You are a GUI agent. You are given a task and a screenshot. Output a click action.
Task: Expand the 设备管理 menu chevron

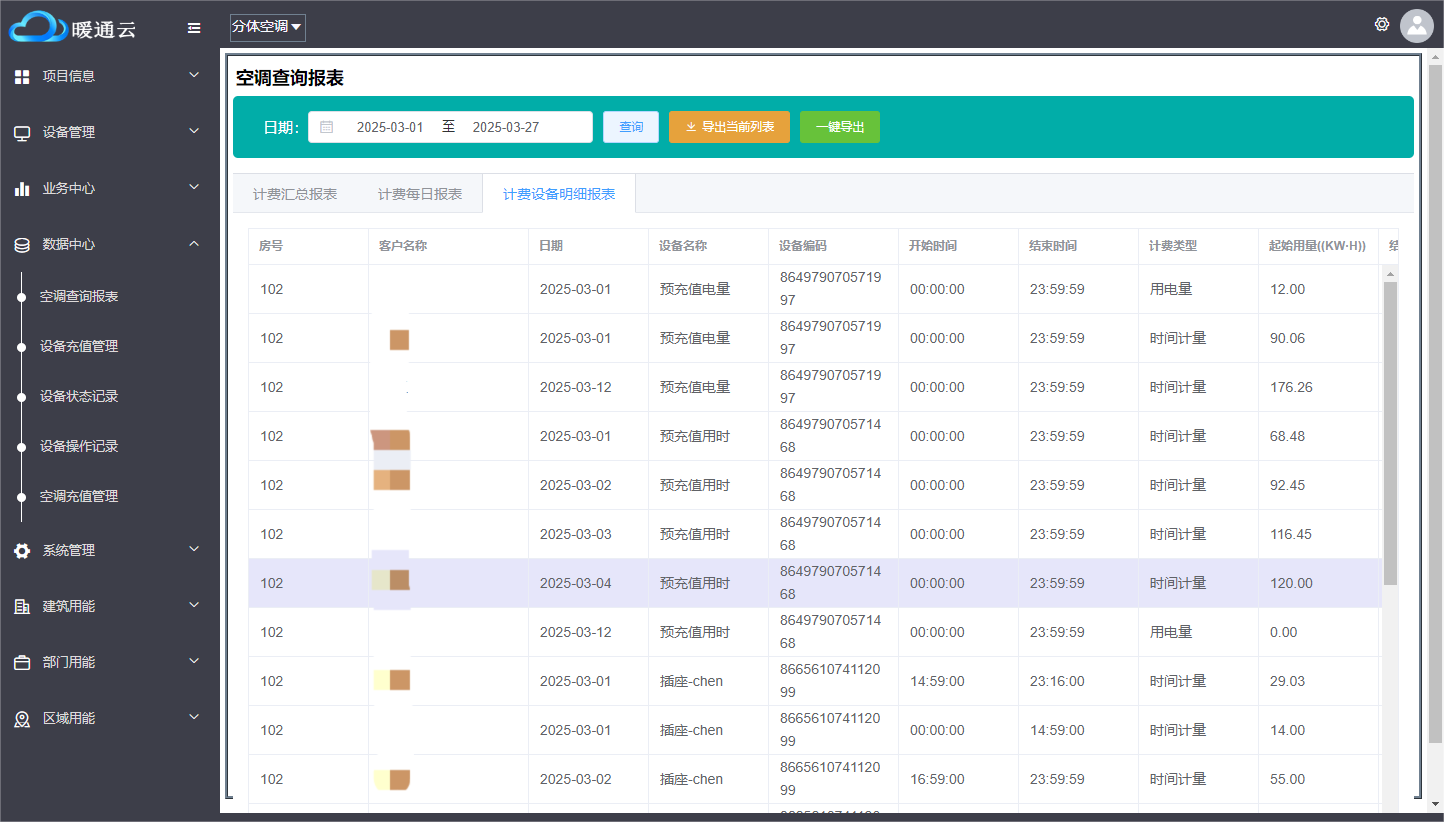(194, 130)
